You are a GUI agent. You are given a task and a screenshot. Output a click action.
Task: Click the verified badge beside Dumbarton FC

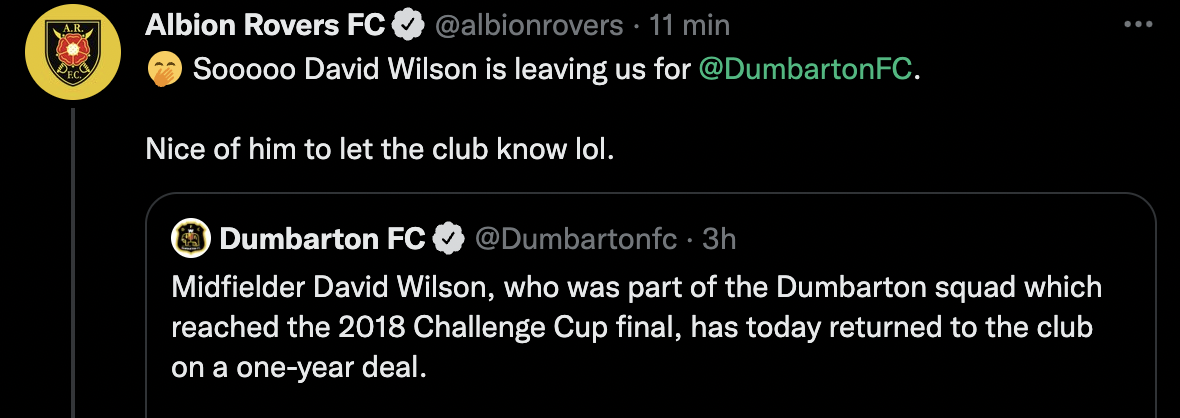click(448, 239)
